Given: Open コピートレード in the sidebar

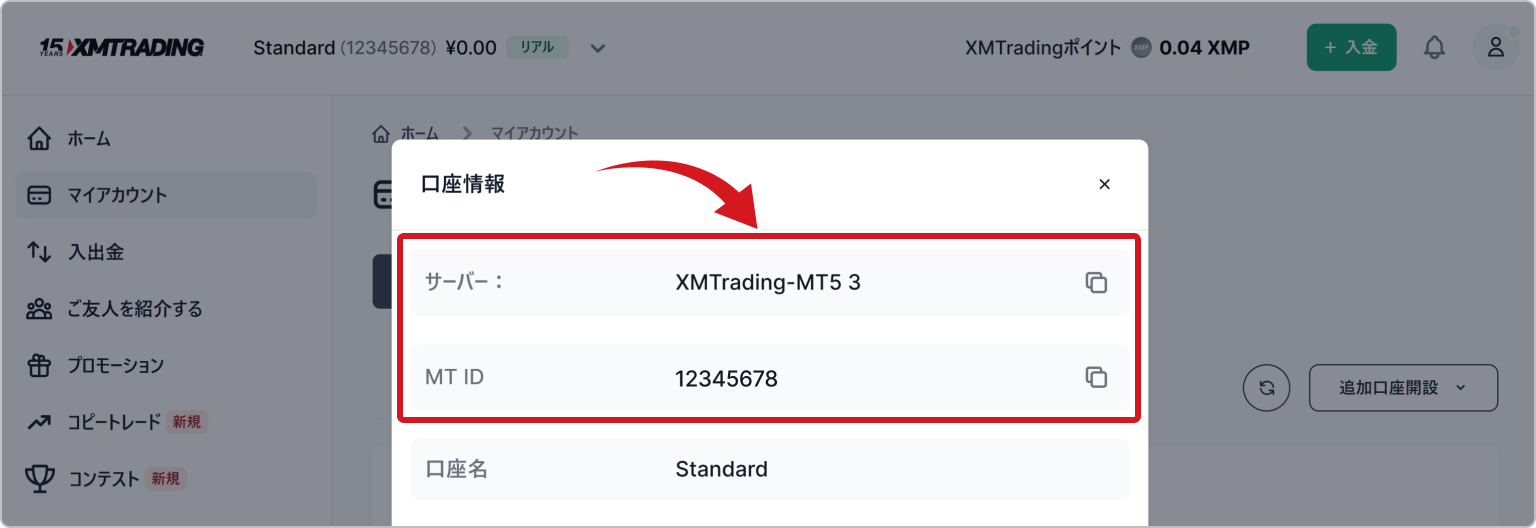Looking at the screenshot, I should click(x=113, y=422).
